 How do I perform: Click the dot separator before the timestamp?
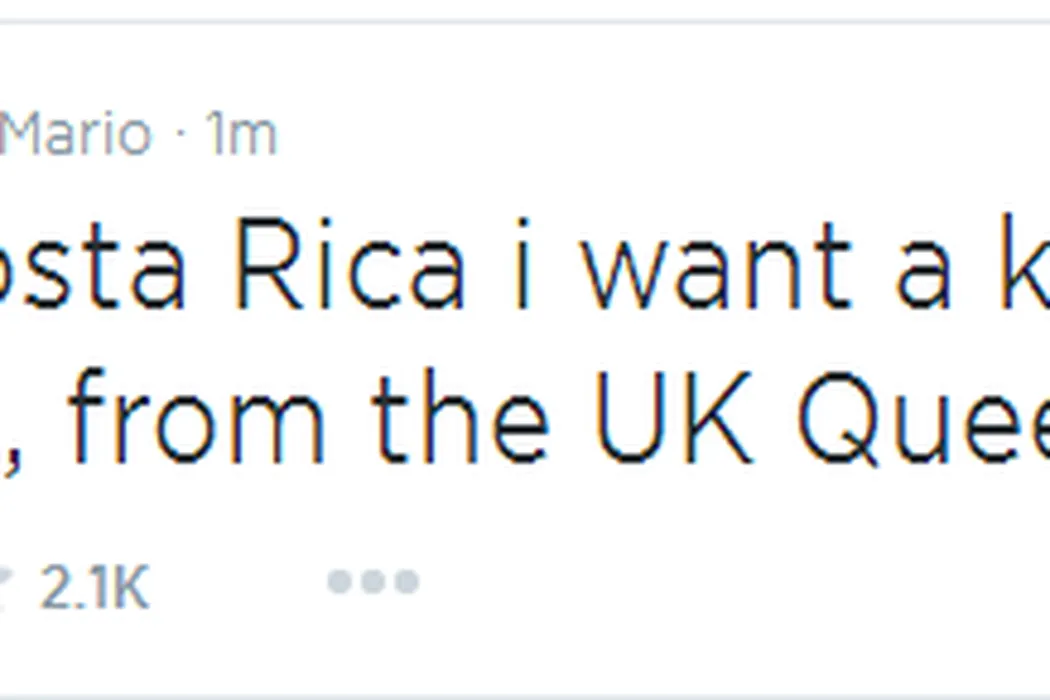181,136
